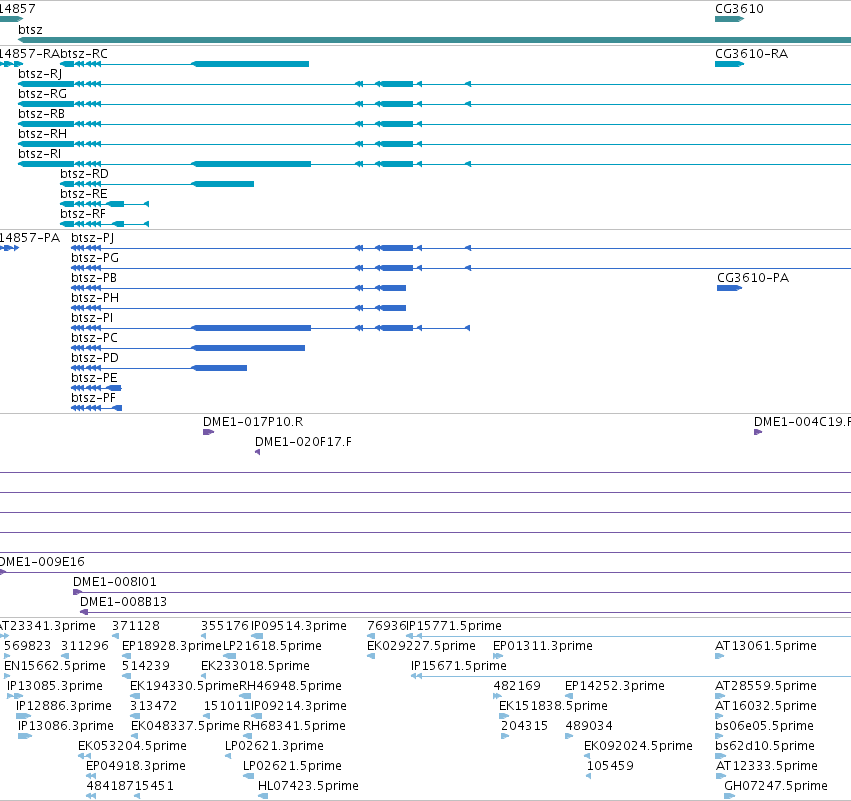Image resolution: width=851 pixels, height=801 pixels.
Task: Select the btsz-RD exon block
Action: pos(223,184)
